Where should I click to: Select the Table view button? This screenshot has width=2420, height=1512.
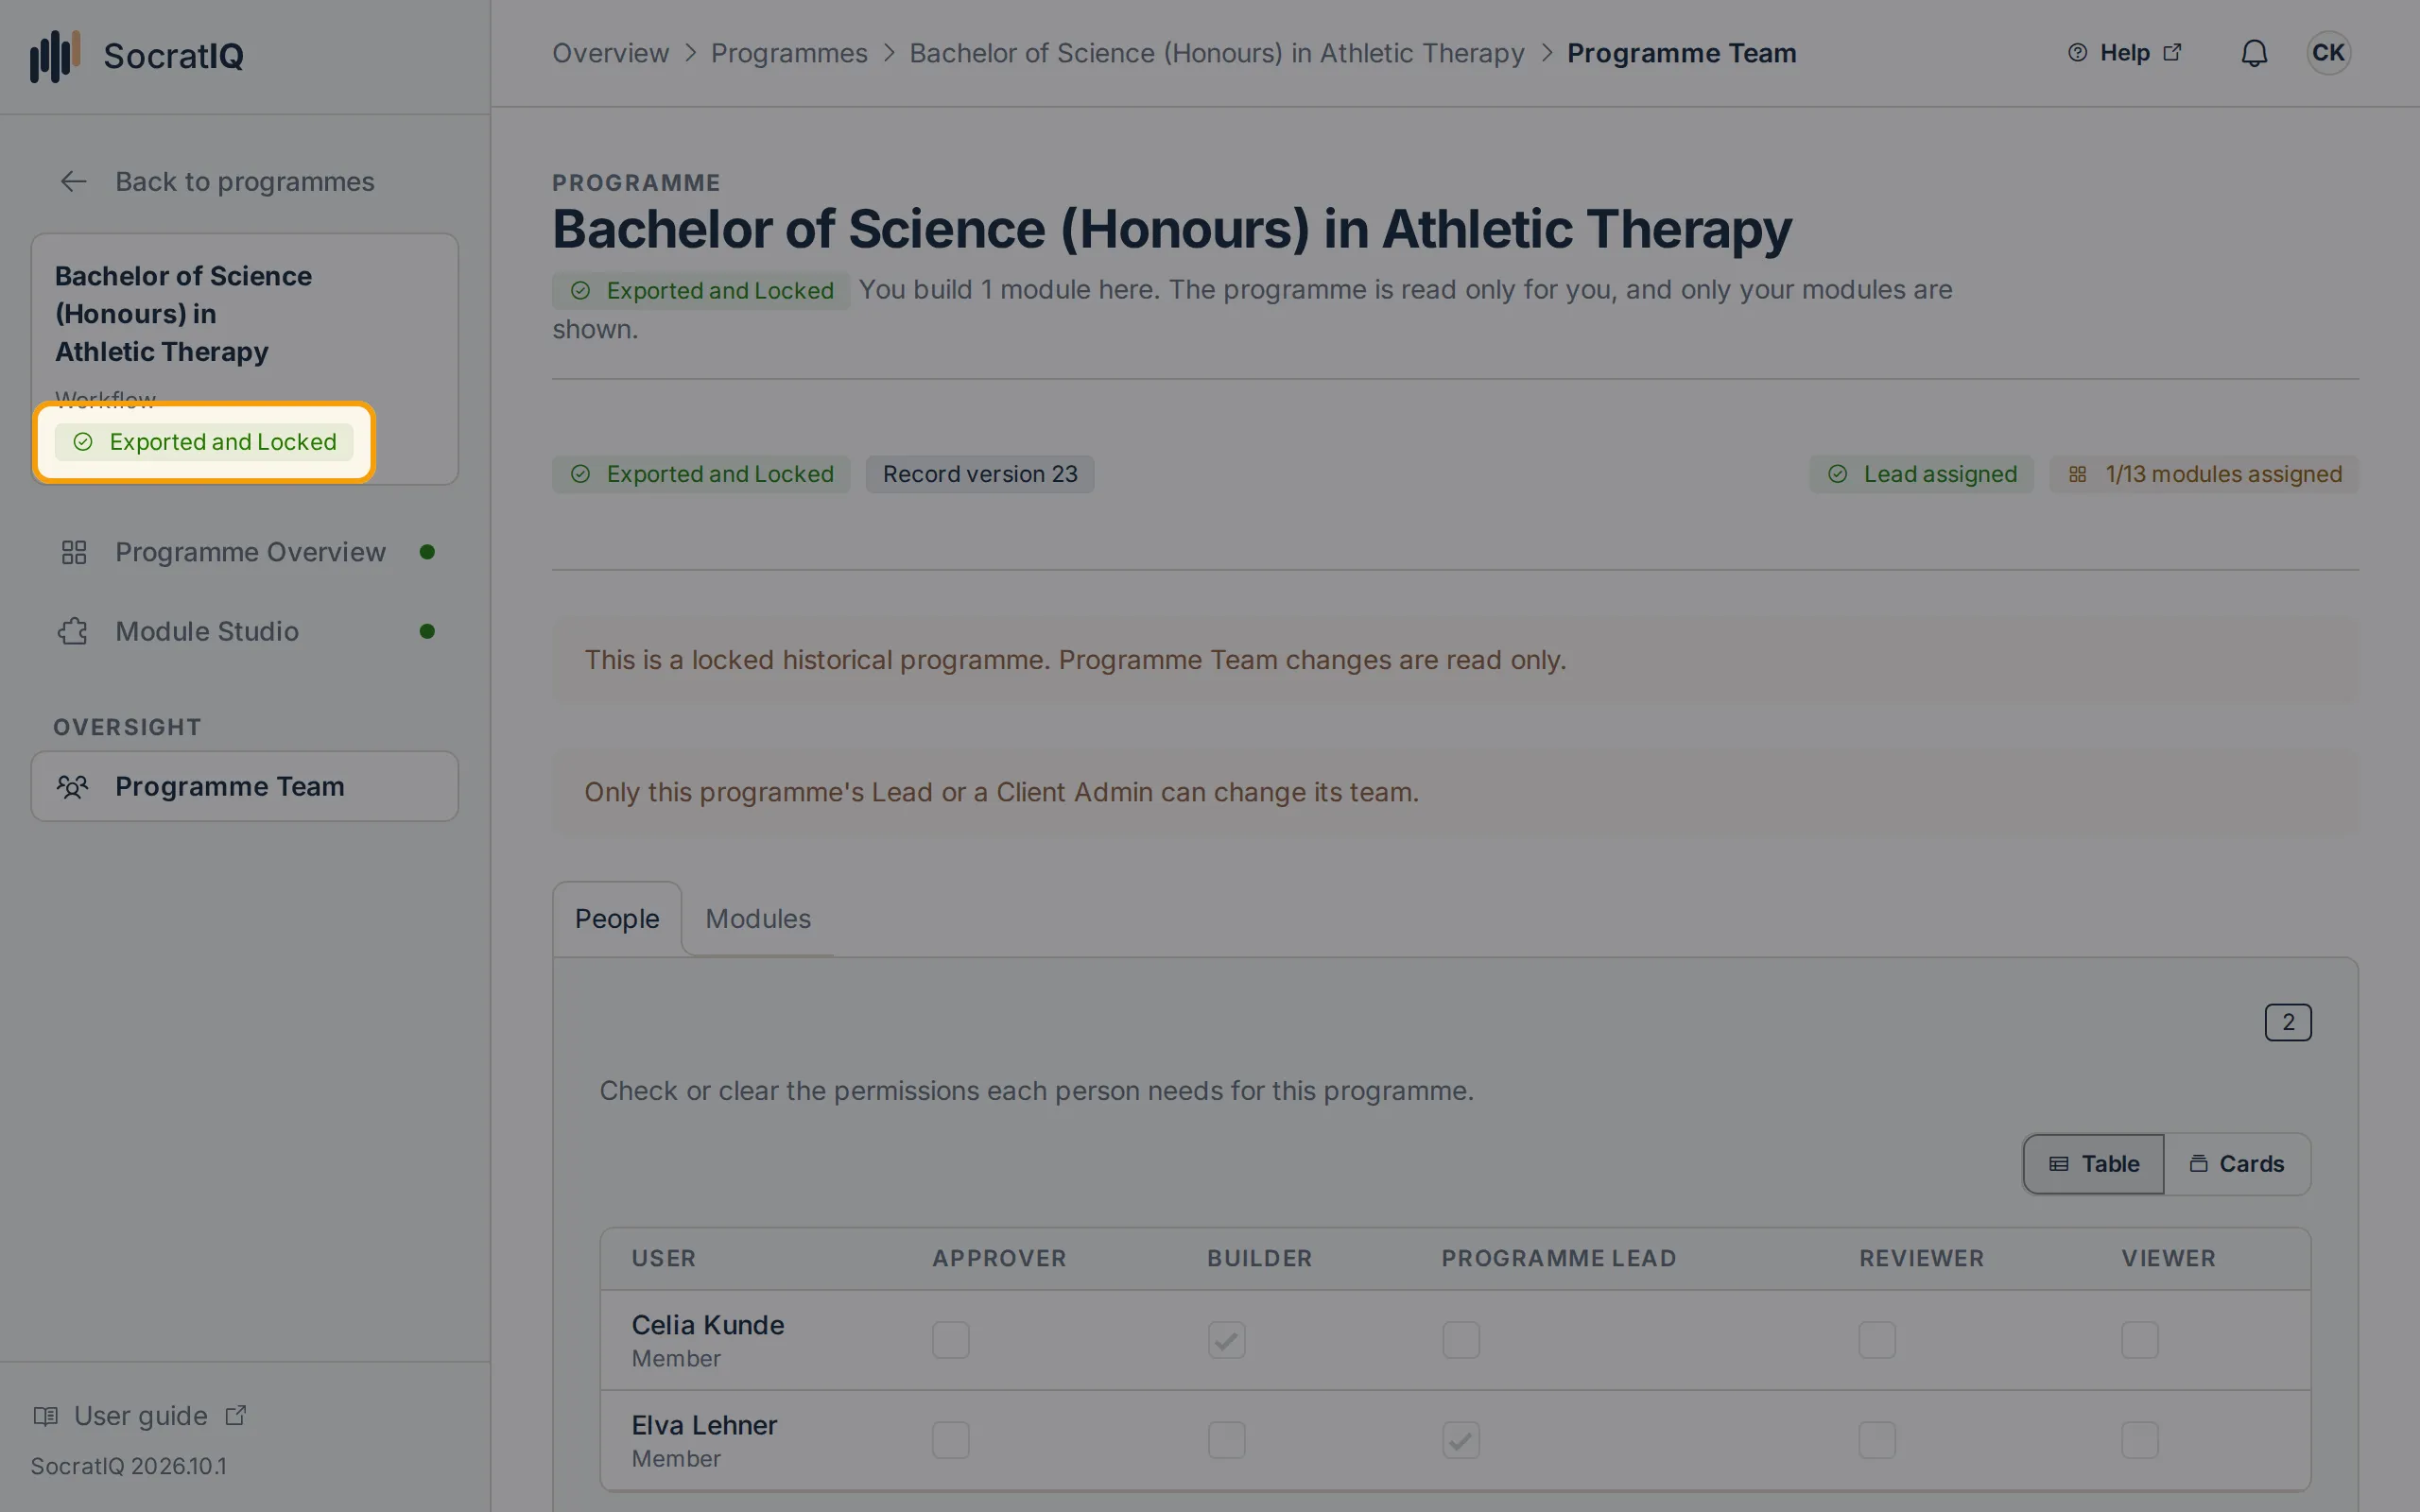point(2094,1164)
